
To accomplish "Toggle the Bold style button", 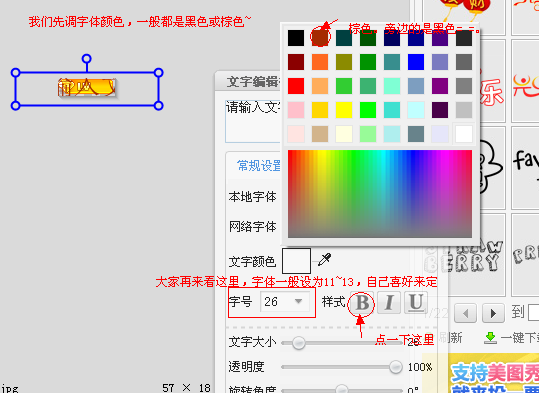I will (362, 303).
